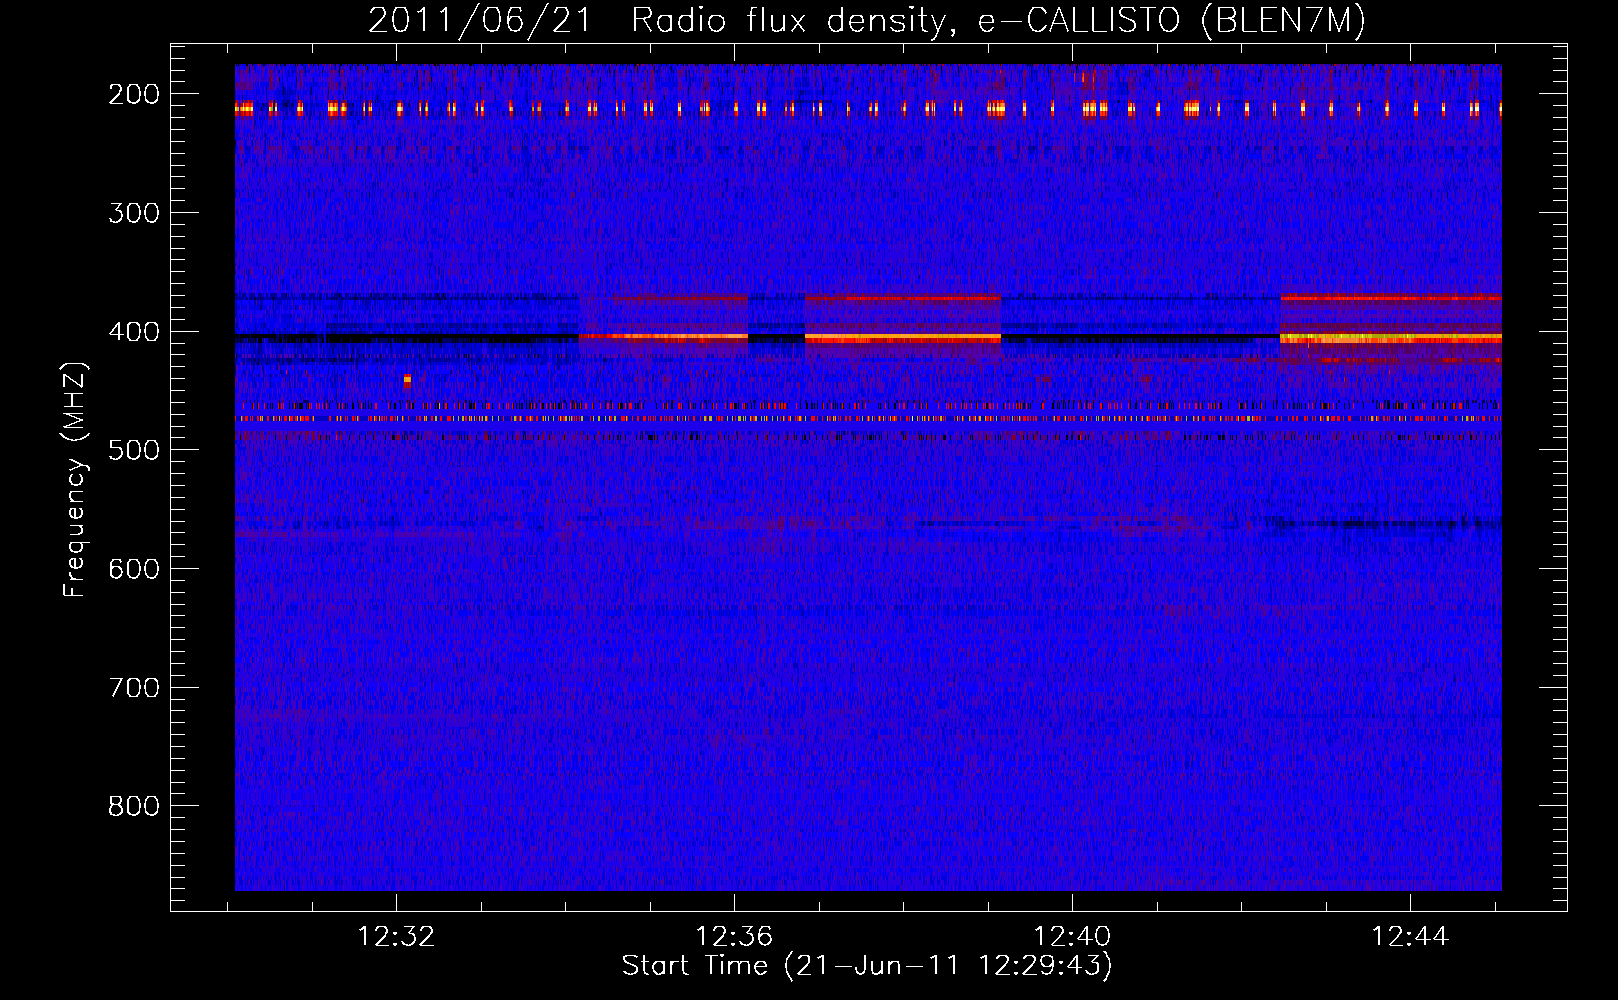Image resolution: width=1618 pixels, height=1000 pixels.
Task: Select the 700 frequency tick label
Action: 134,688
